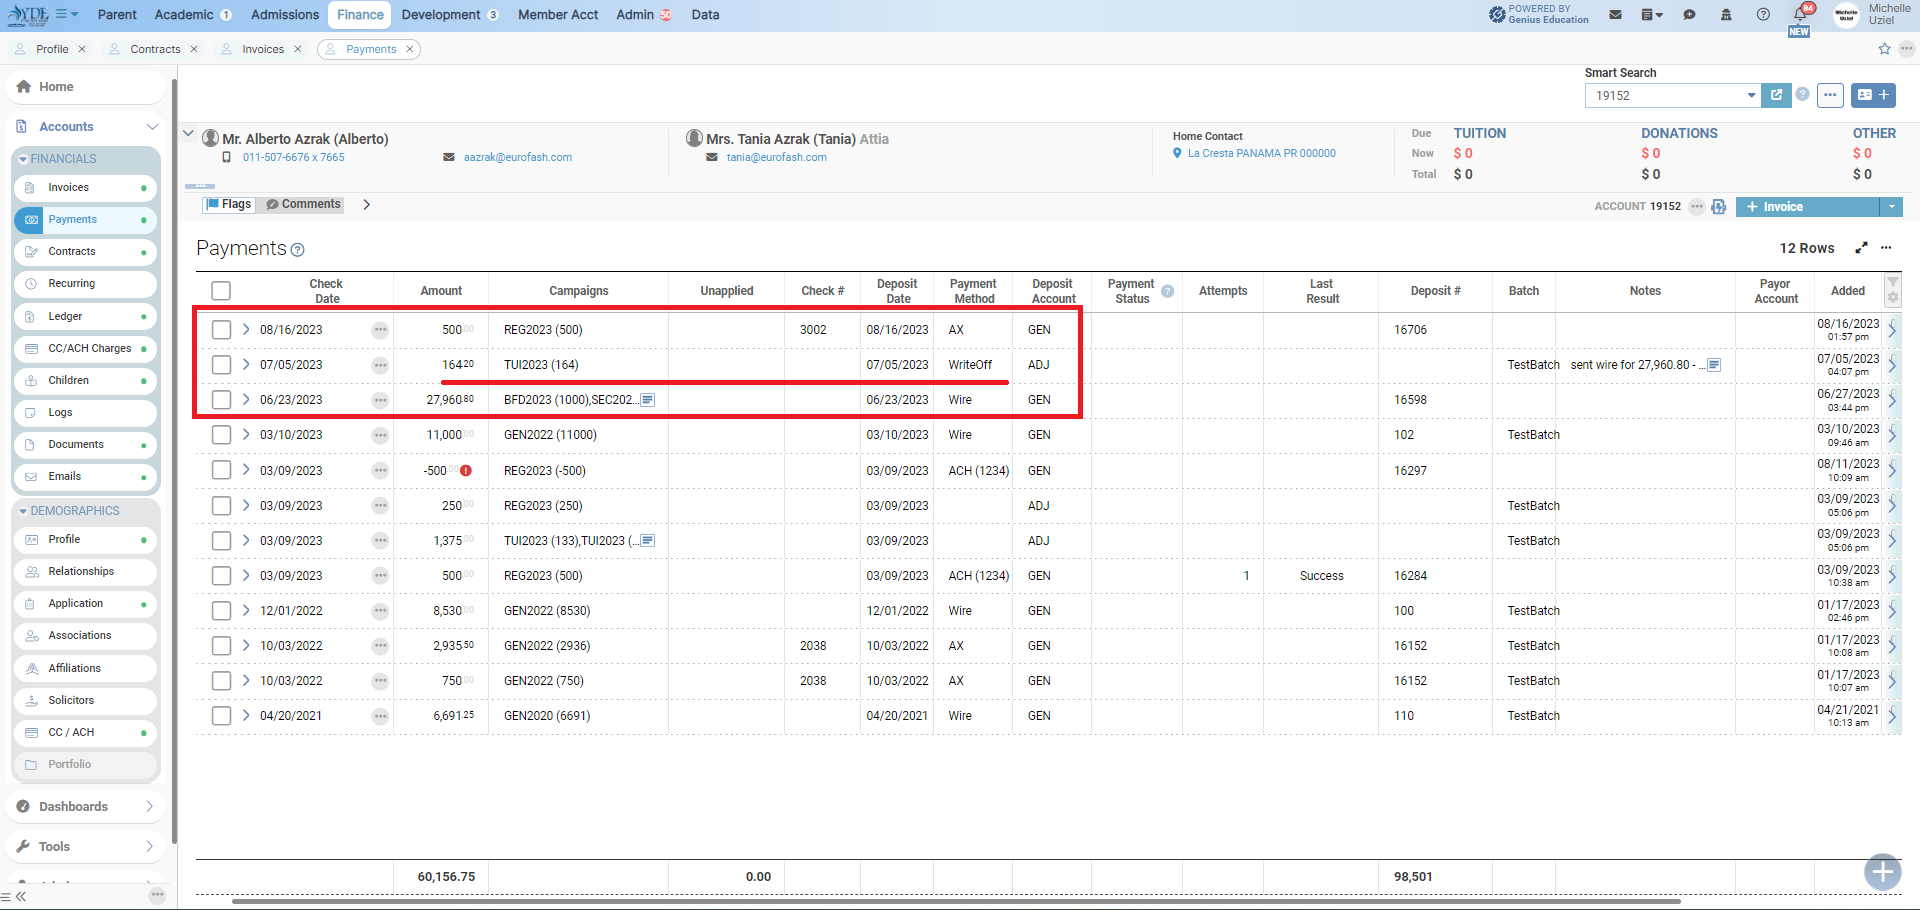
Task: Close the Profile tab
Action: [82, 49]
